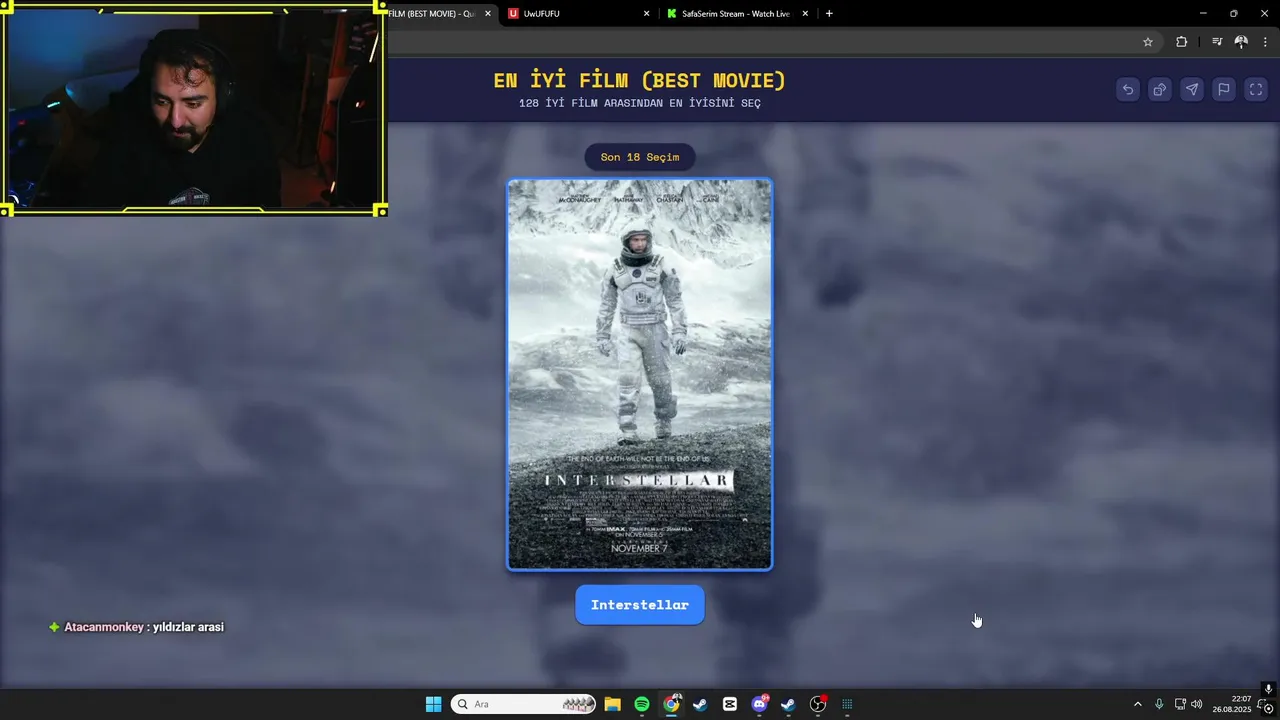Open Spotify from the taskbar
1280x720 pixels.
[x=642, y=704]
